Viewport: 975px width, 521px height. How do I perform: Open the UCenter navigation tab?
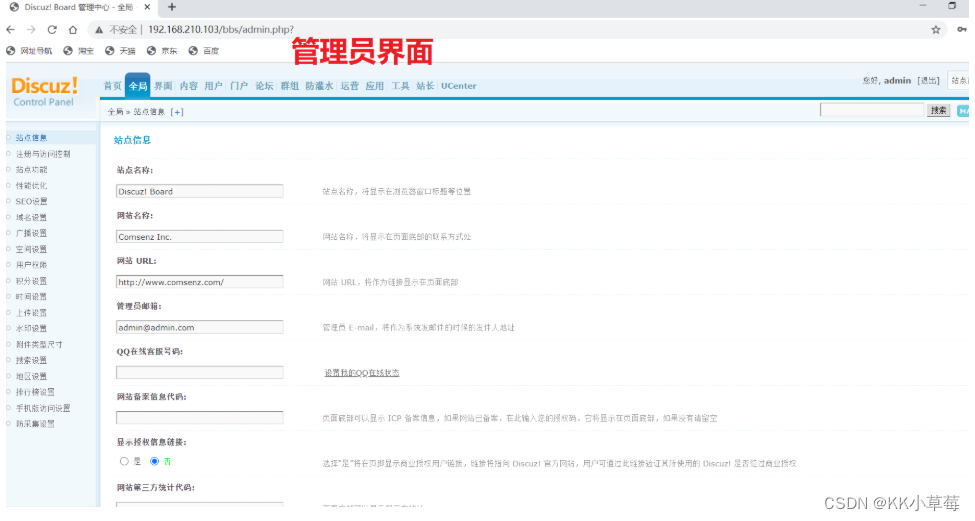tap(459, 86)
